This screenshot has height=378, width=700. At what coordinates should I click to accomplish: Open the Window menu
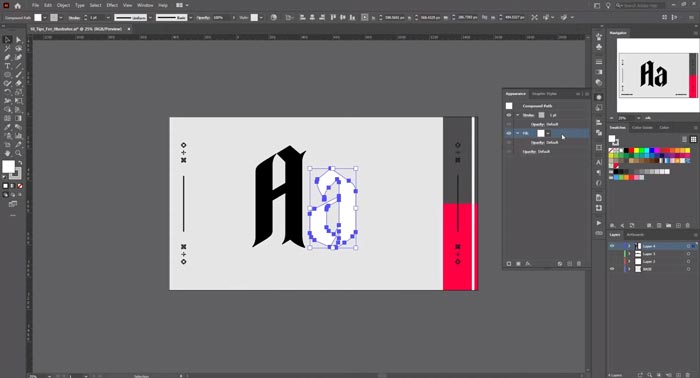pos(145,5)
